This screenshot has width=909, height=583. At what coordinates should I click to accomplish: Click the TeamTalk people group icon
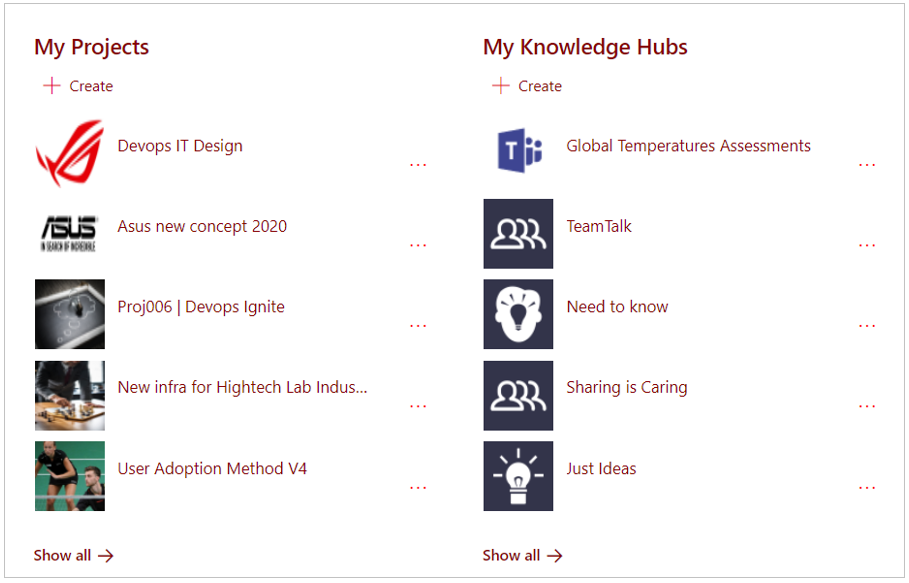(518, 233)
